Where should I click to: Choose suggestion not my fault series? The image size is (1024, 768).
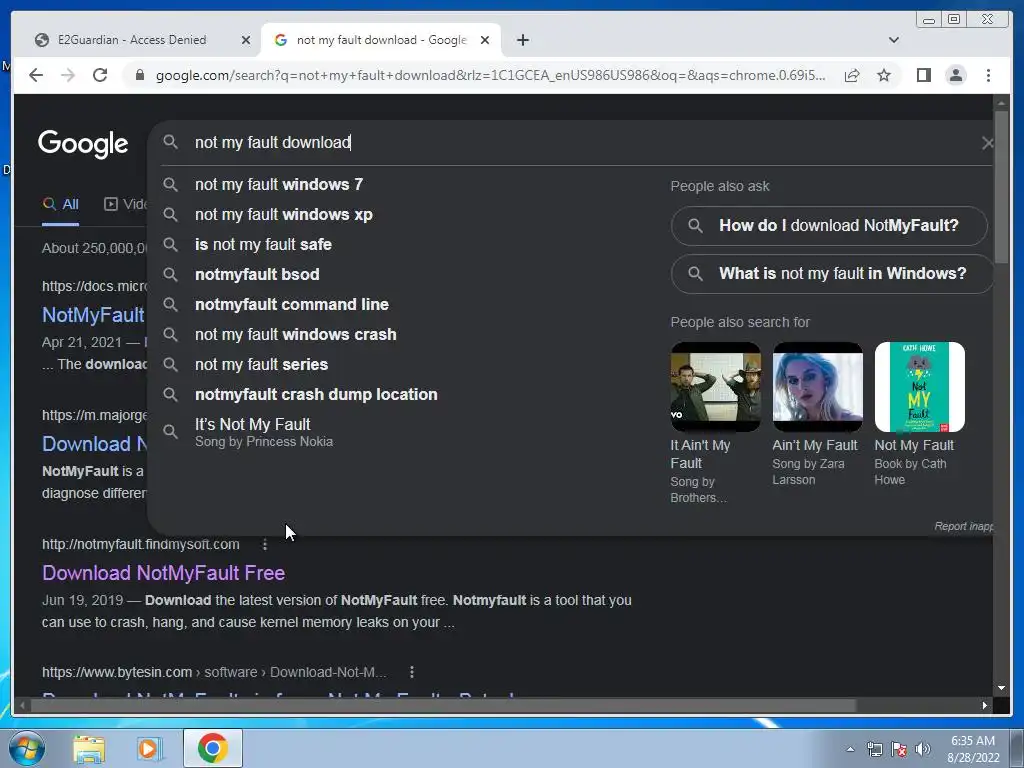[x=261, y=364]
